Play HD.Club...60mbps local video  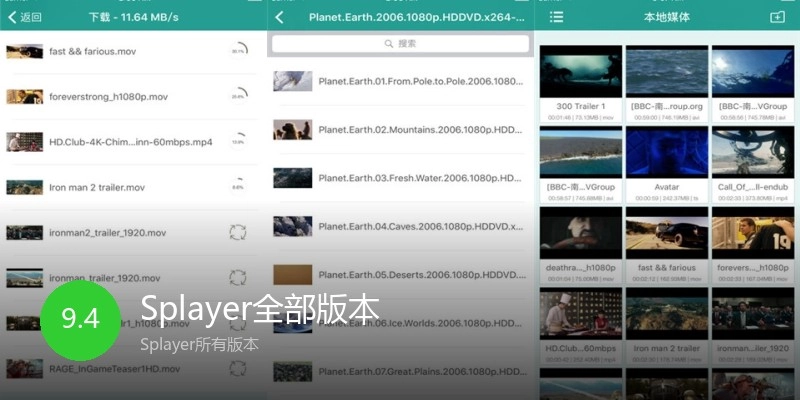581,326
